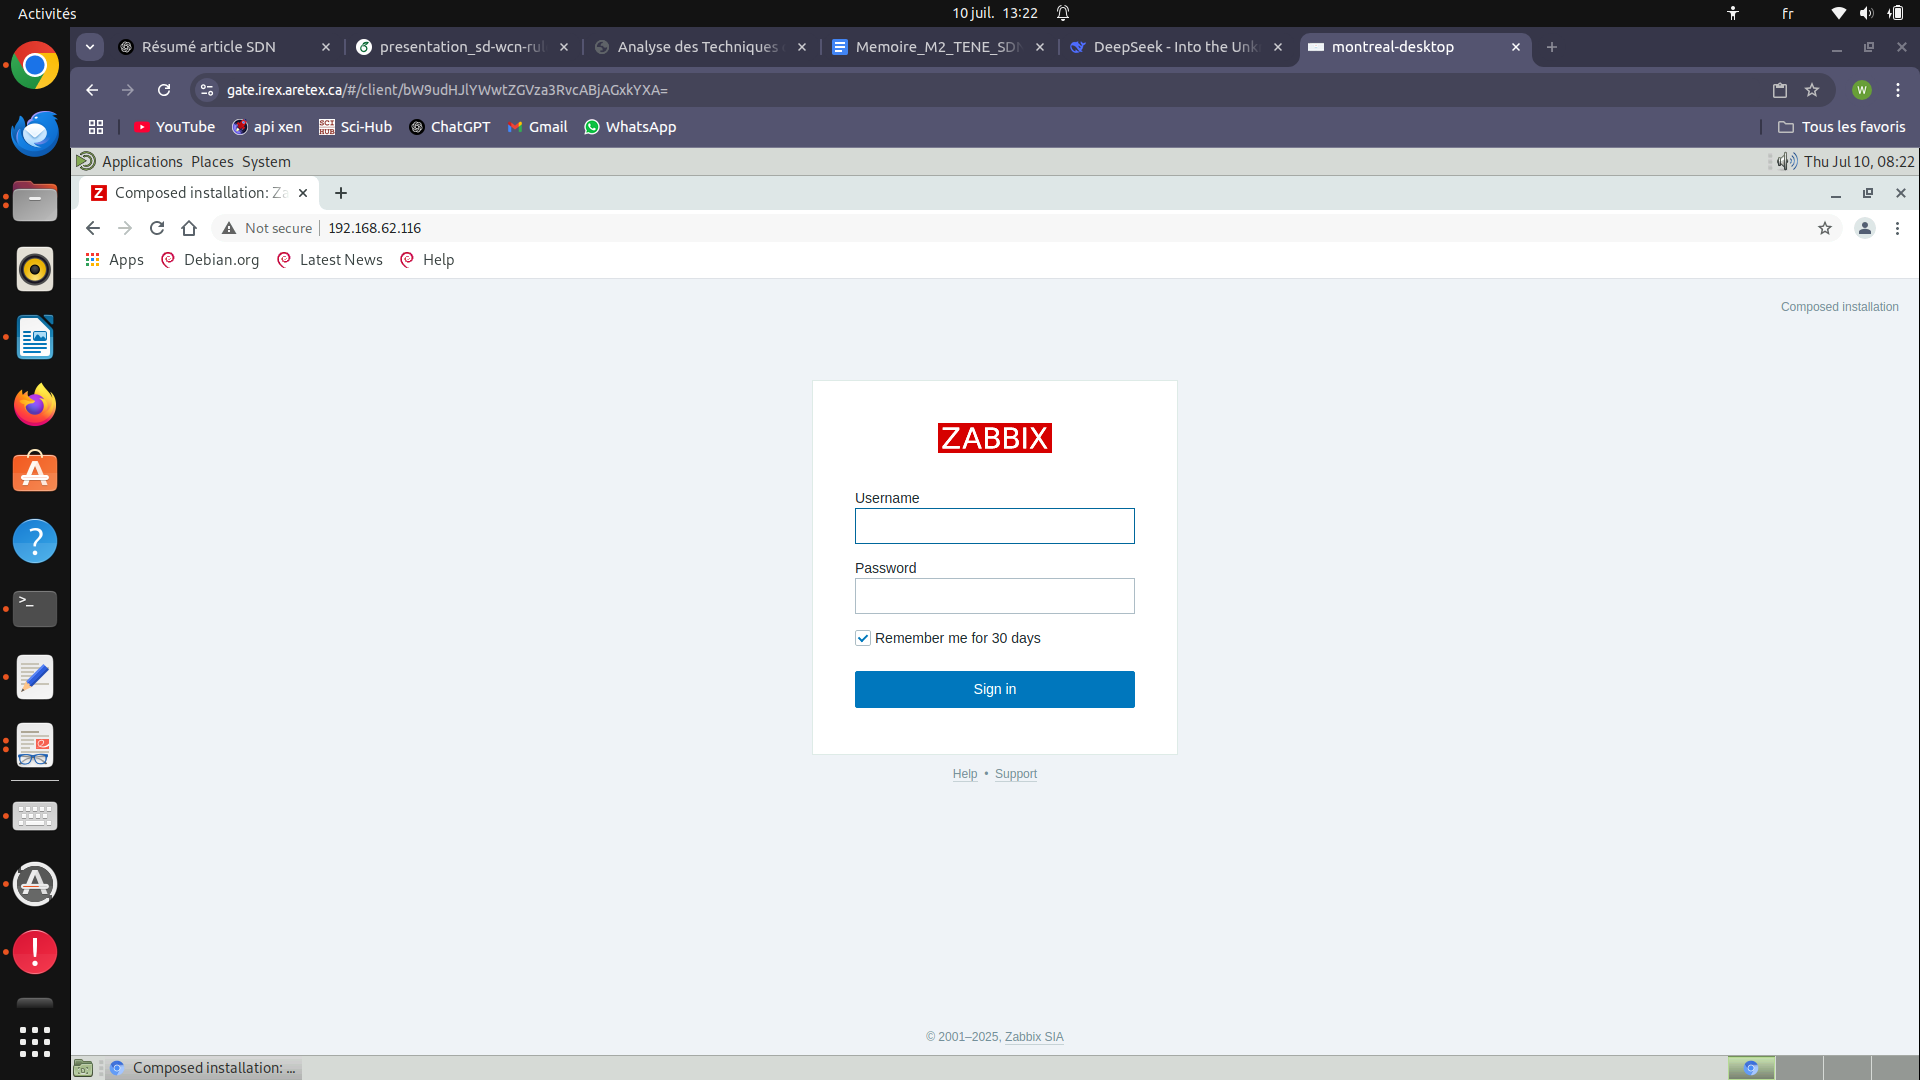
Task: Open the remote browser profile icon
Action: click(x=1865, y=228)
